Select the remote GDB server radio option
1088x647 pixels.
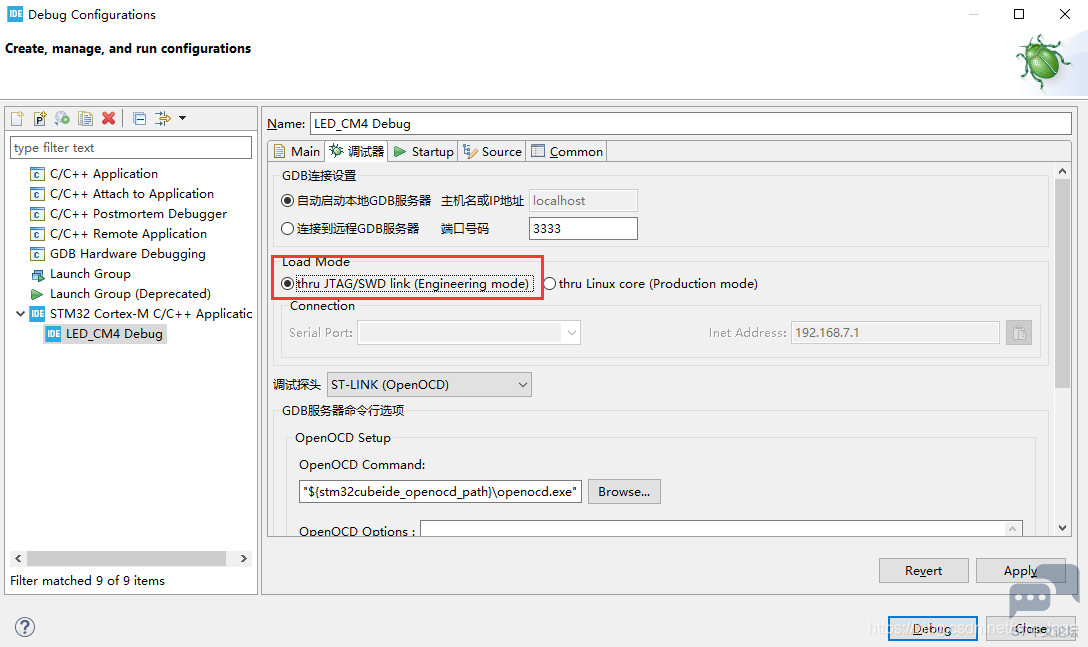[x=287, y=228]
